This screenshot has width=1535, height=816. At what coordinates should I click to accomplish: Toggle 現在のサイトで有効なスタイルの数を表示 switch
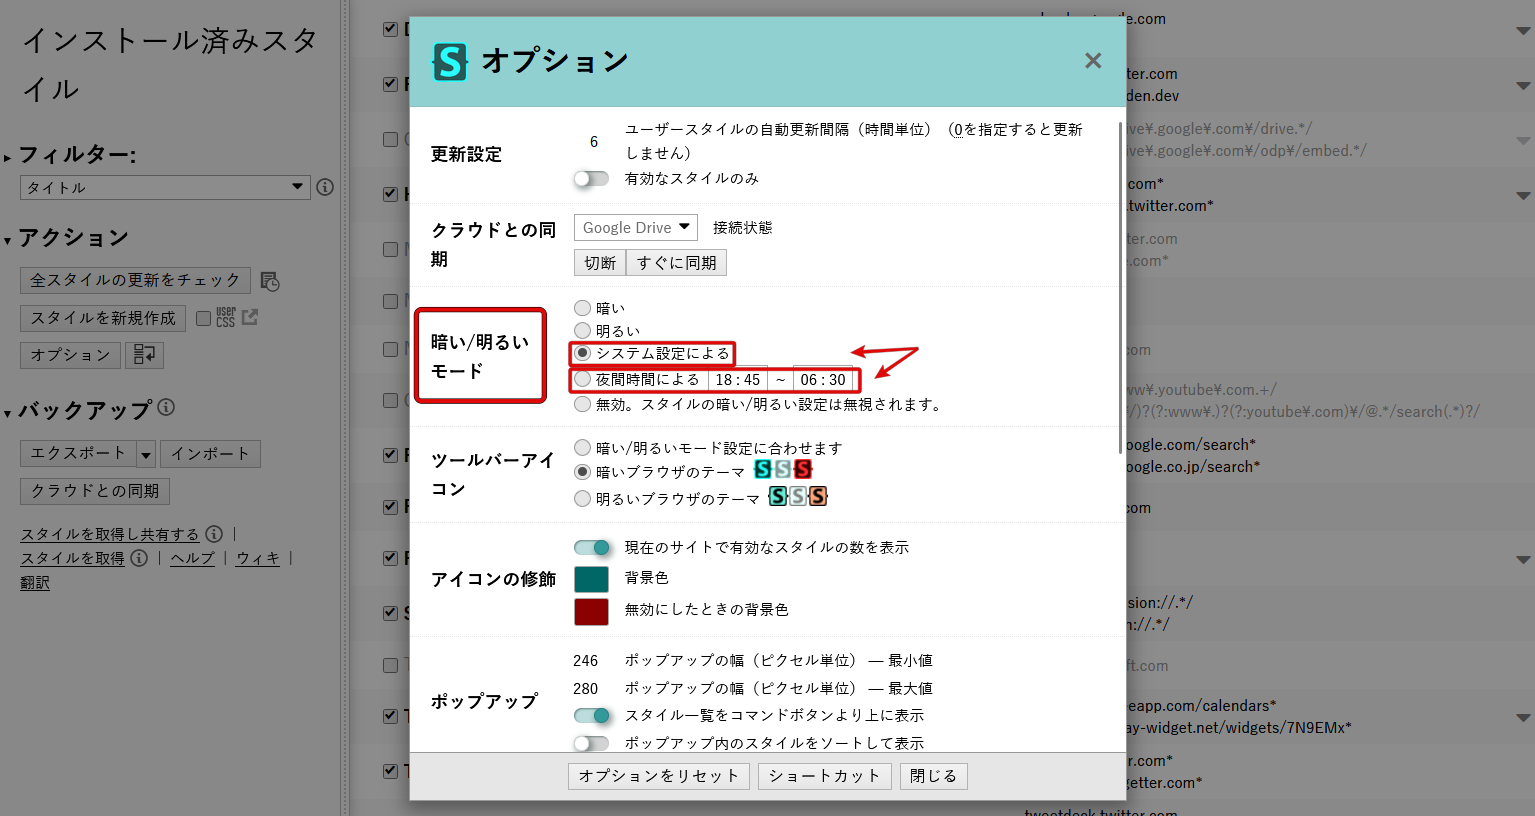tap(592, 547)
